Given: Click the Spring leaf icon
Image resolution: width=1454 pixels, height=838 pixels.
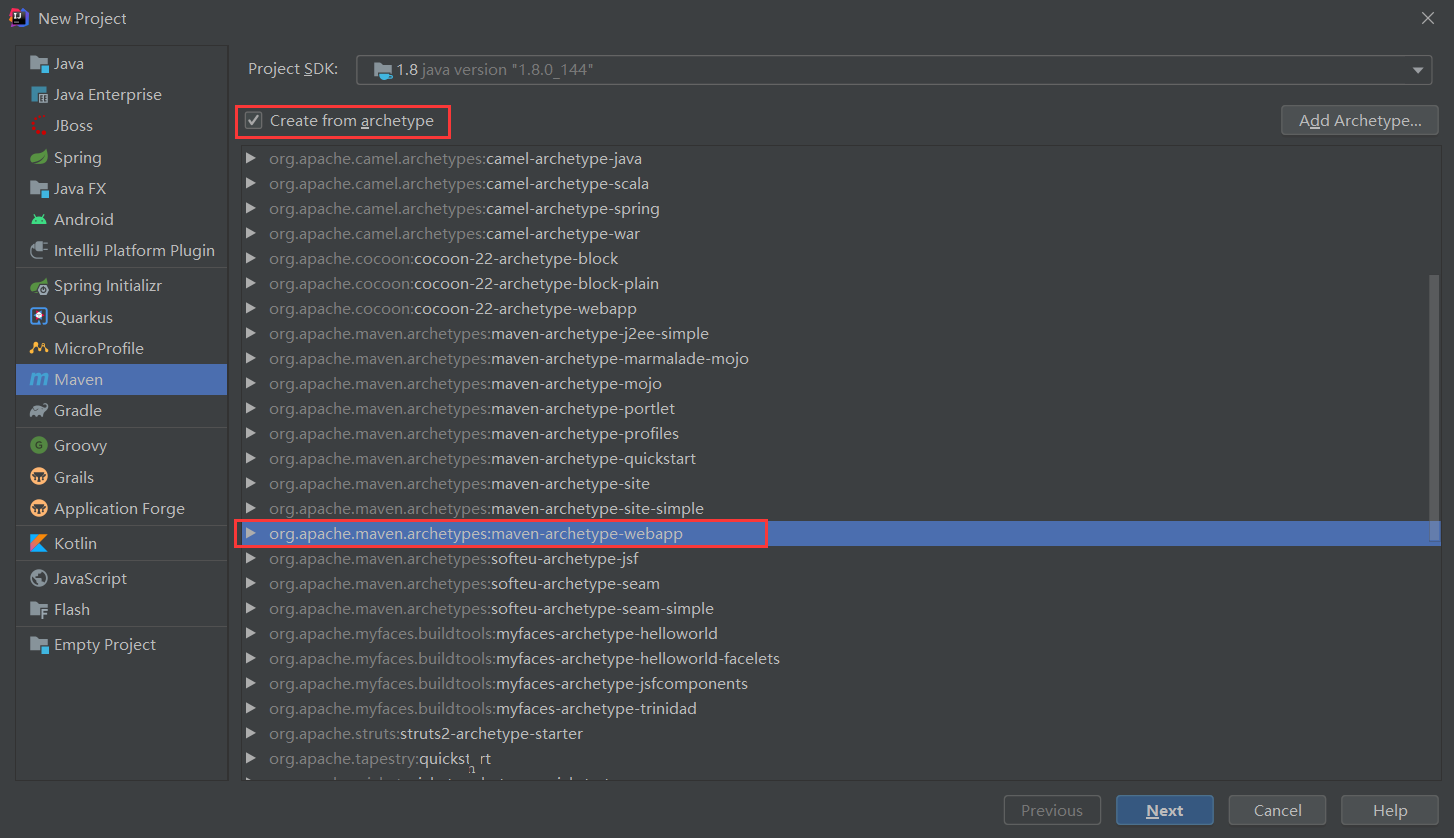Looking at the screenshot, I should 39,157.
